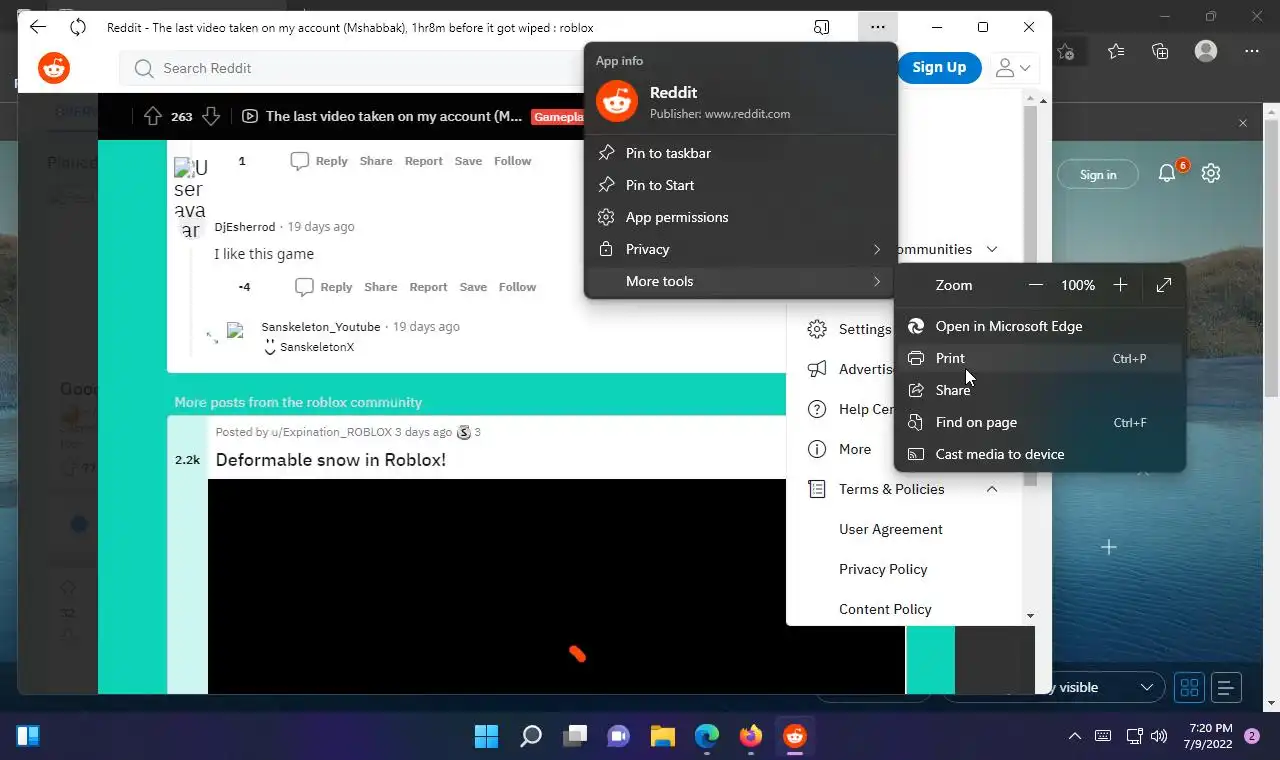The width and height of the screenshot is (1280, 760).
Task: Open File Explorer from taskbar
Action: pos(663,737)
